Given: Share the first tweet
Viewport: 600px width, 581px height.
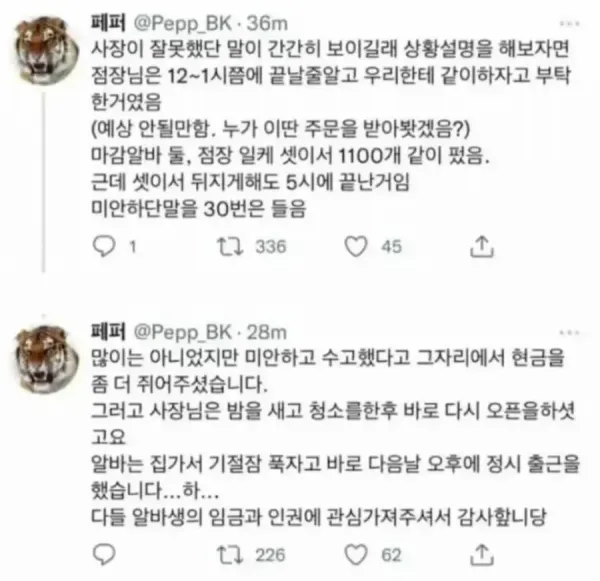Looking at the screenshot, I should click(482, 246).
